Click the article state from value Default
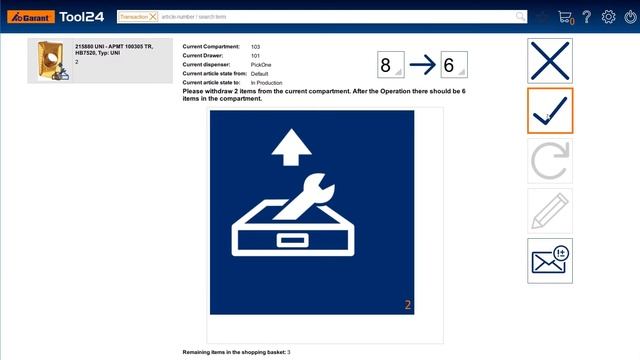This screenshot has width=640, height=360. (x=259, y=74)
